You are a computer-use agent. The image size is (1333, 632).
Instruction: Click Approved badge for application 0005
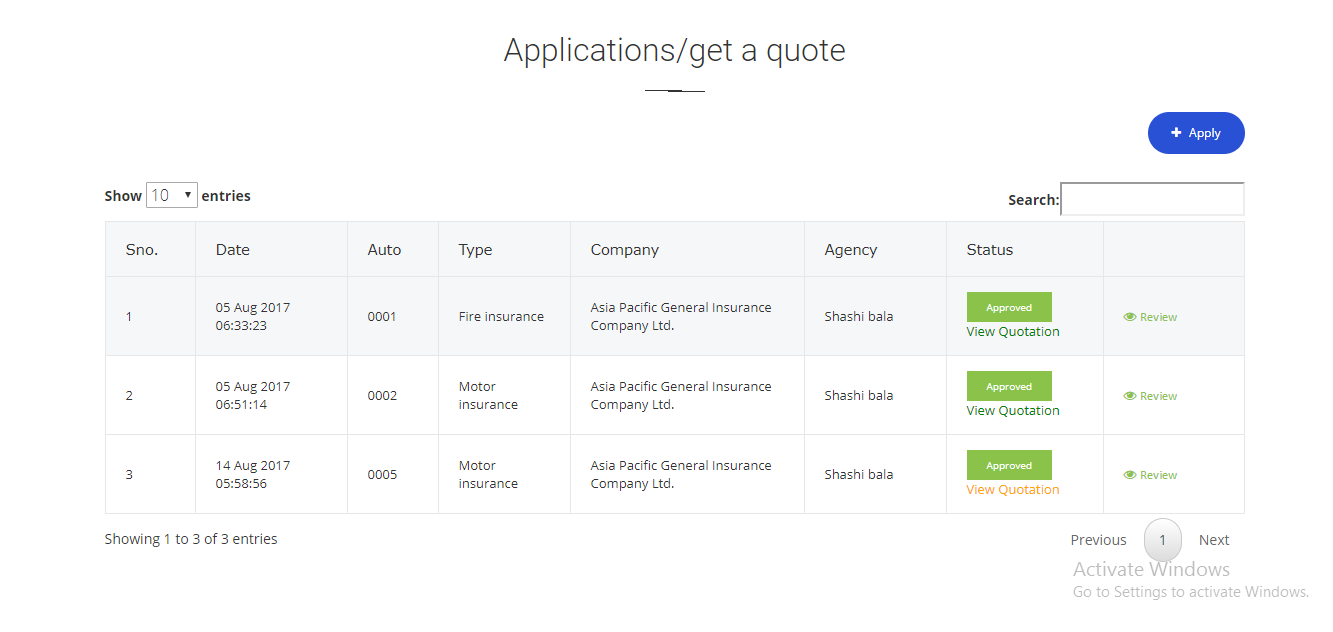pyautogui.click(x=1009, y=465)
